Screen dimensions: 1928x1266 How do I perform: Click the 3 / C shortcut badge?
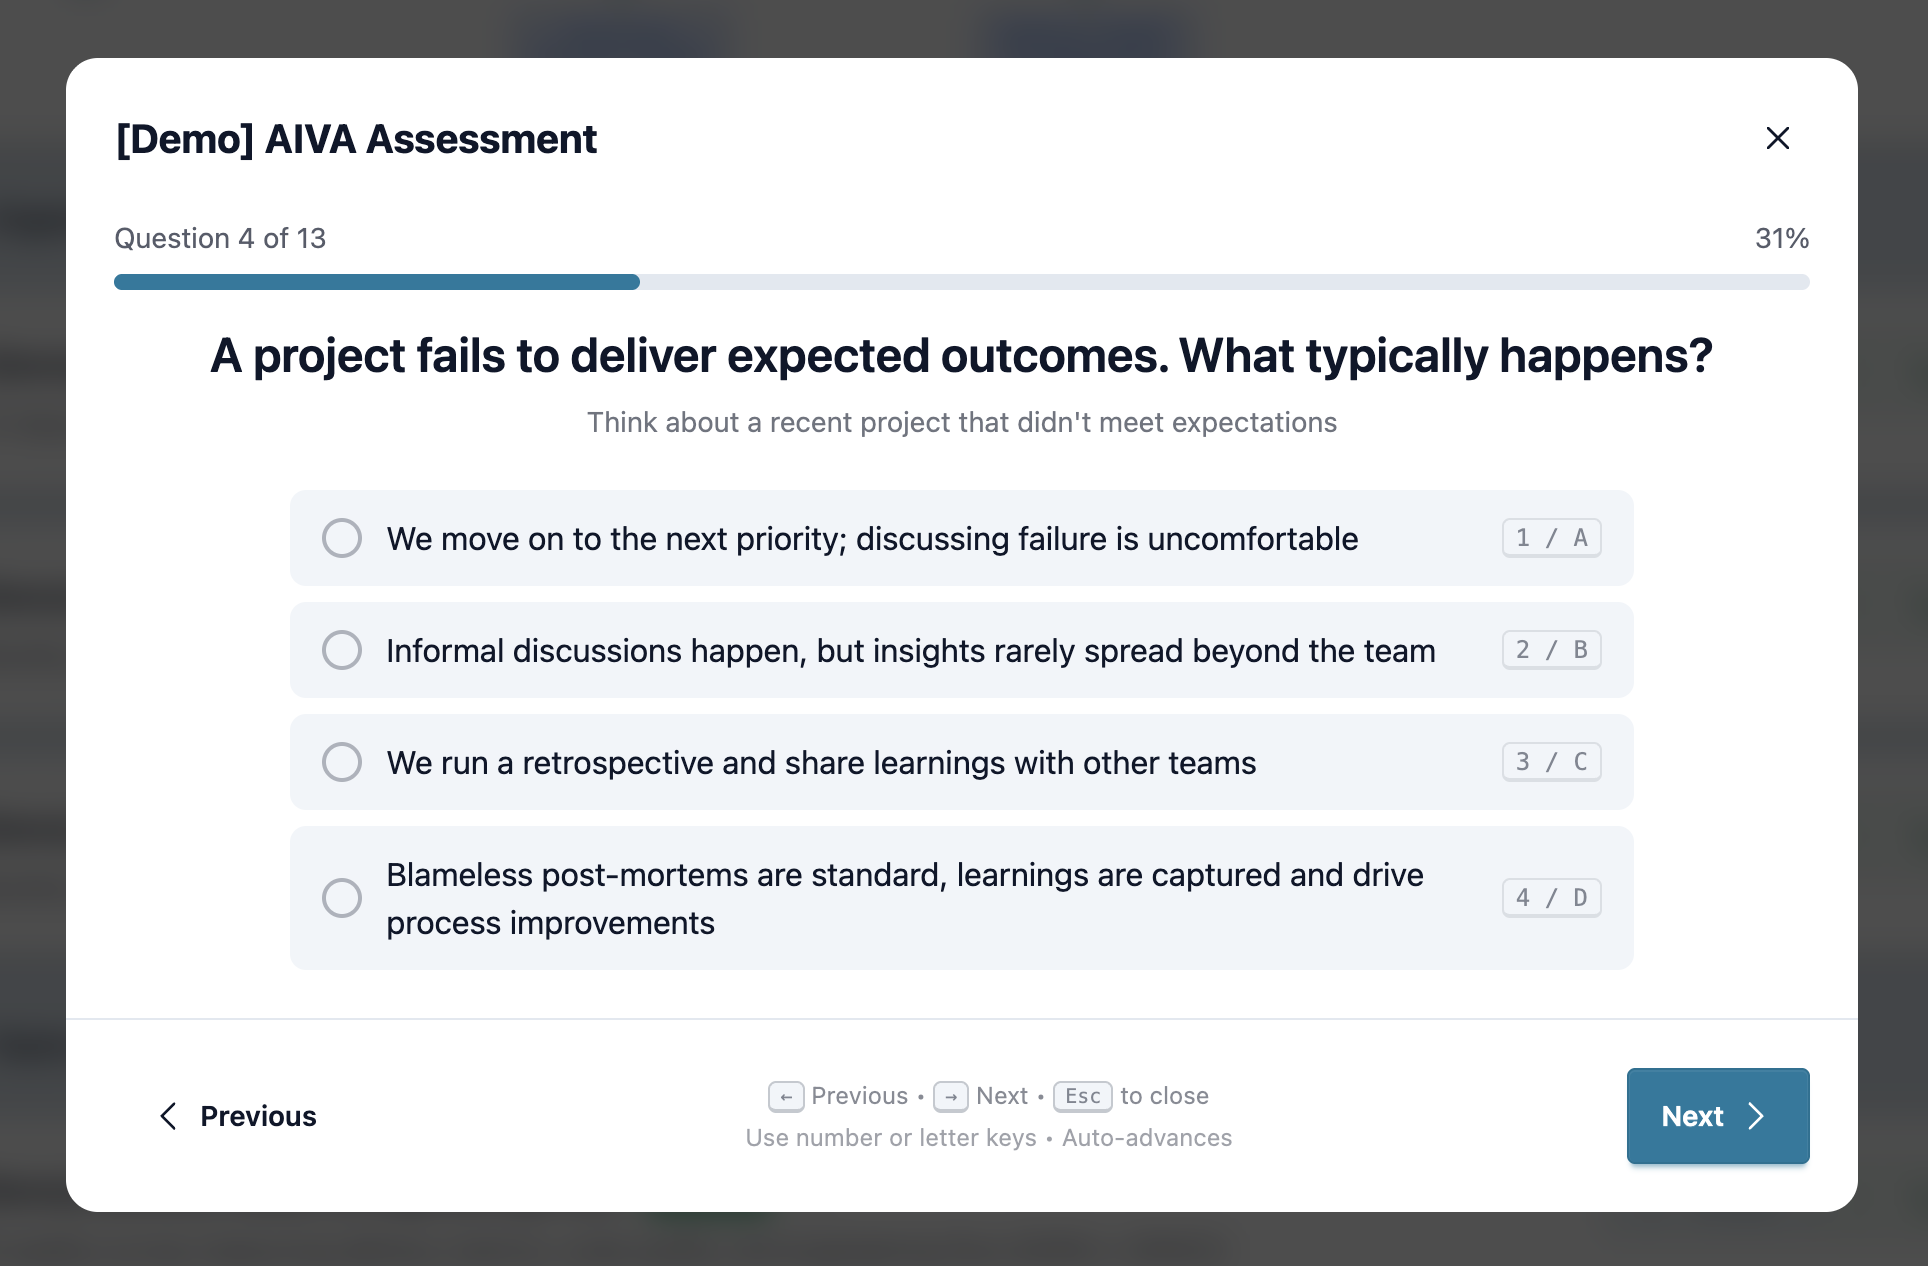(x=1551, y=761)
